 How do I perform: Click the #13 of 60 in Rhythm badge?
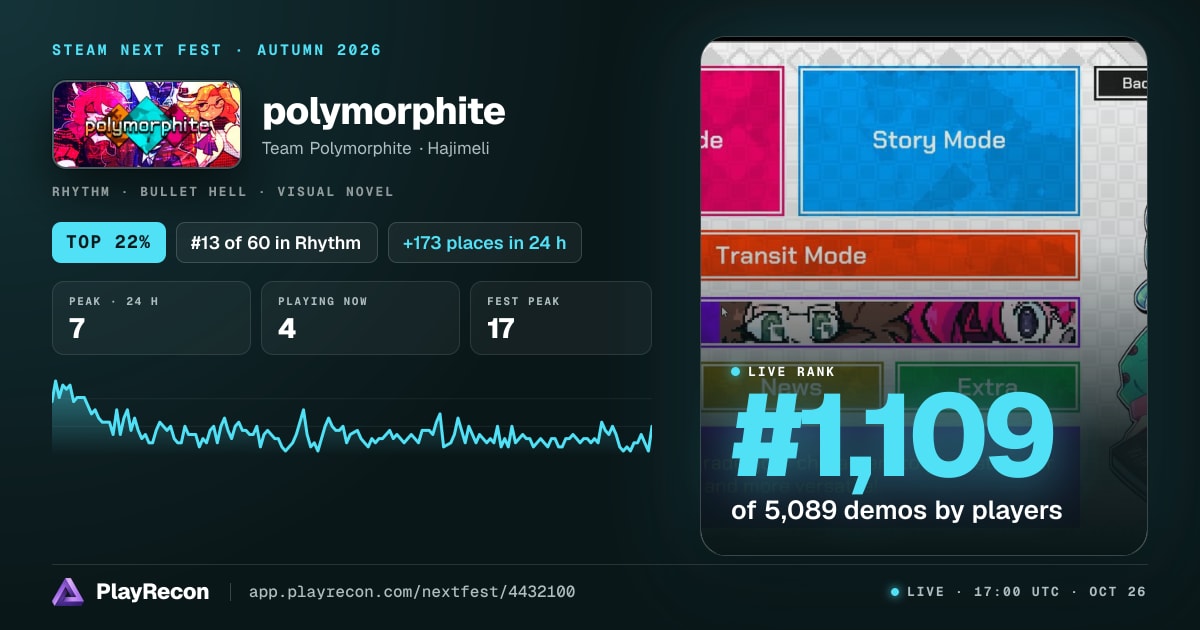(x=277, y=242)
